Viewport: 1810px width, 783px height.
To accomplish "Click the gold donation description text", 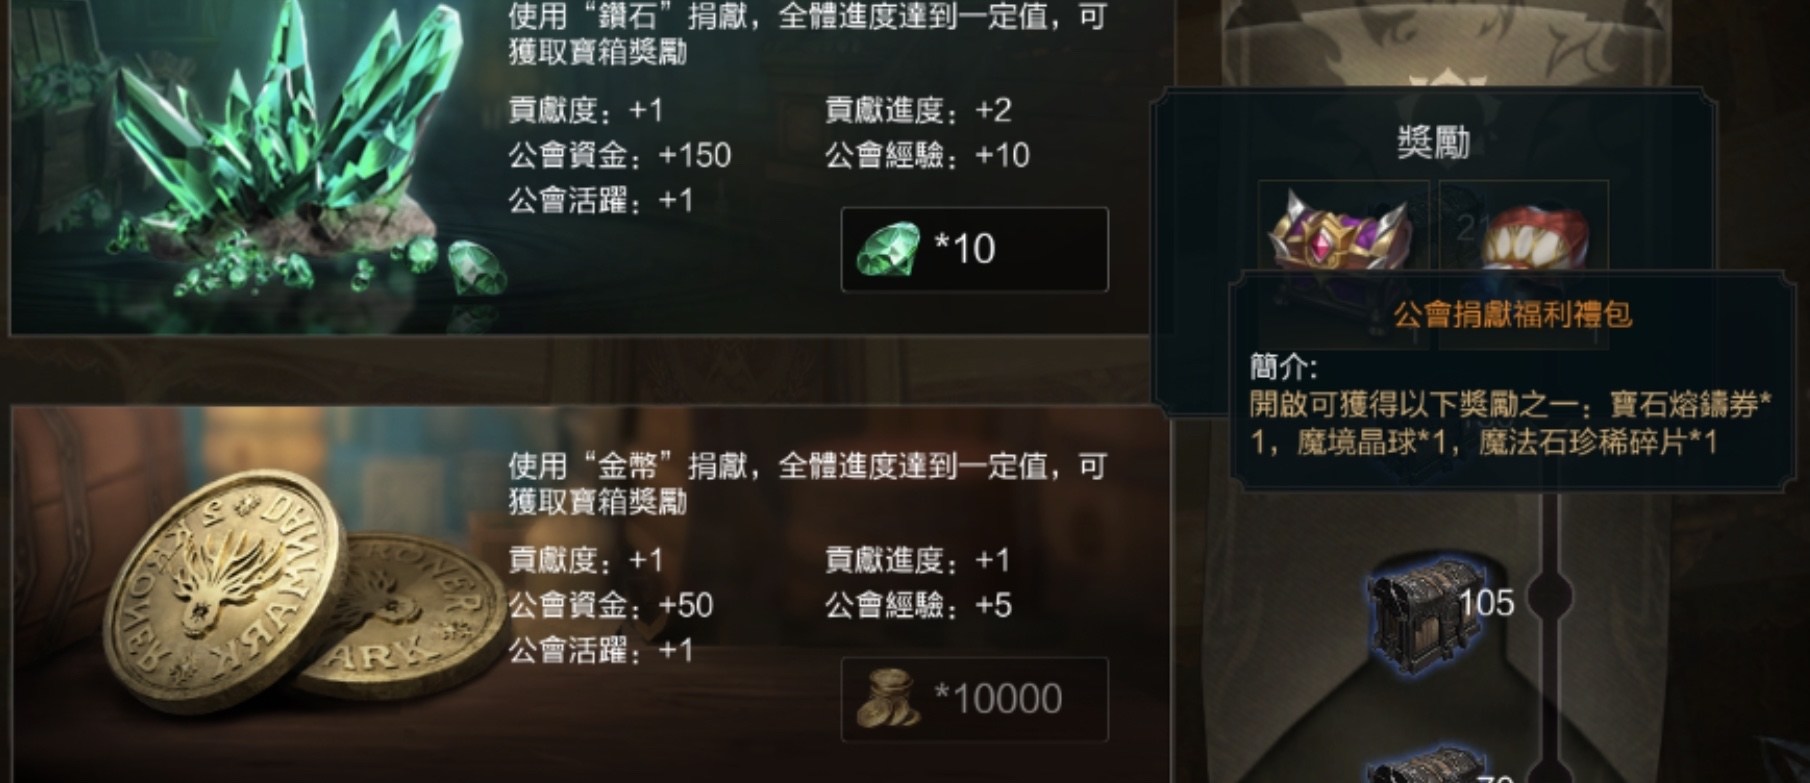I will click(x=806, y=483).
